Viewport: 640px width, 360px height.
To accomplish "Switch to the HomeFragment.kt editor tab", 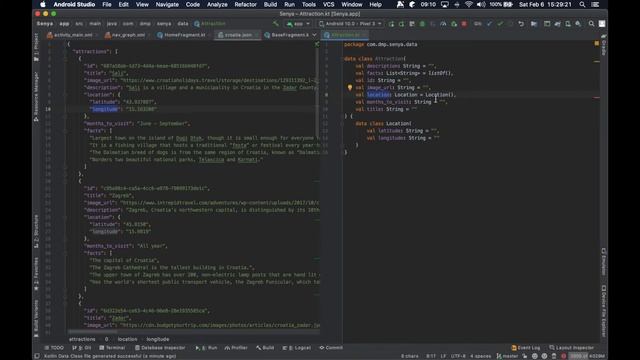I will click(x=184, y=35).
